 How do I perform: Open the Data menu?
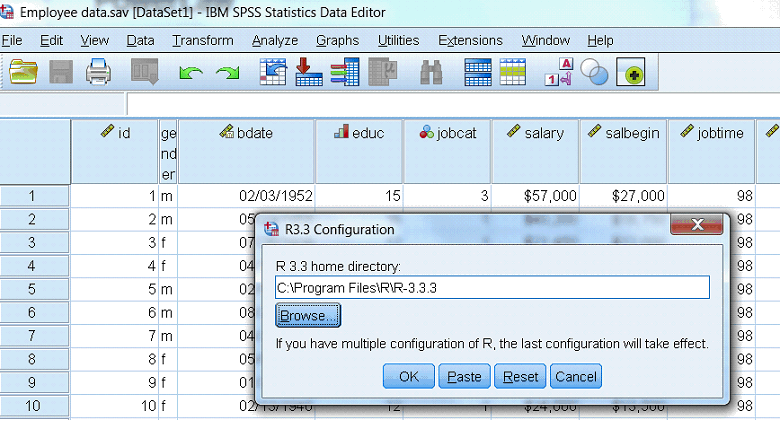(x=140, y=40)
